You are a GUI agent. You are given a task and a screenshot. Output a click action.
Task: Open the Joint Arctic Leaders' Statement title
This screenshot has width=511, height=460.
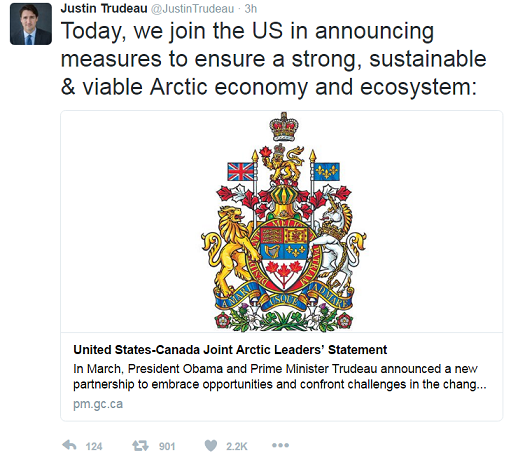(230, 350)
